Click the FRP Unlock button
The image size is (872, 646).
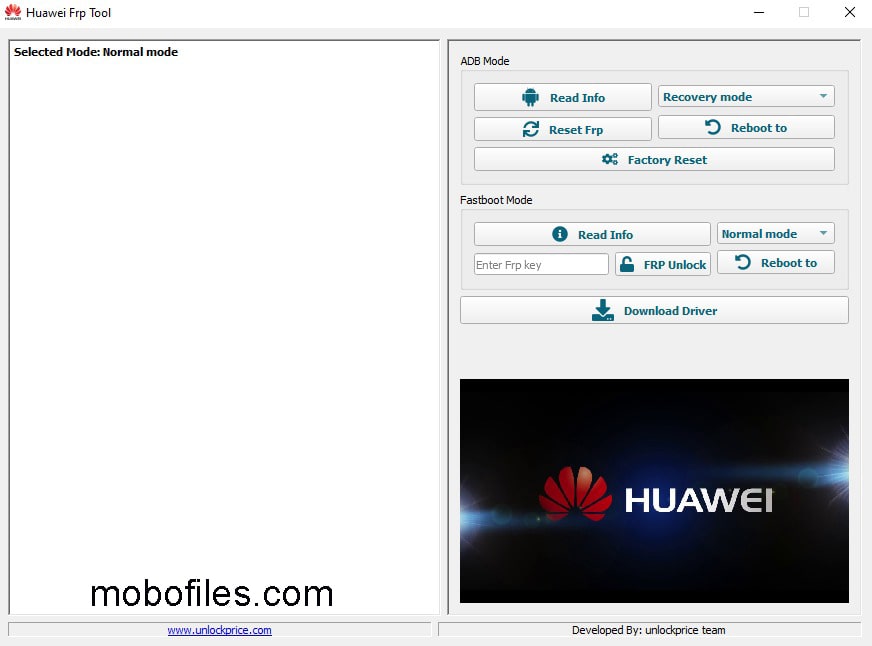tap(663, 264)
